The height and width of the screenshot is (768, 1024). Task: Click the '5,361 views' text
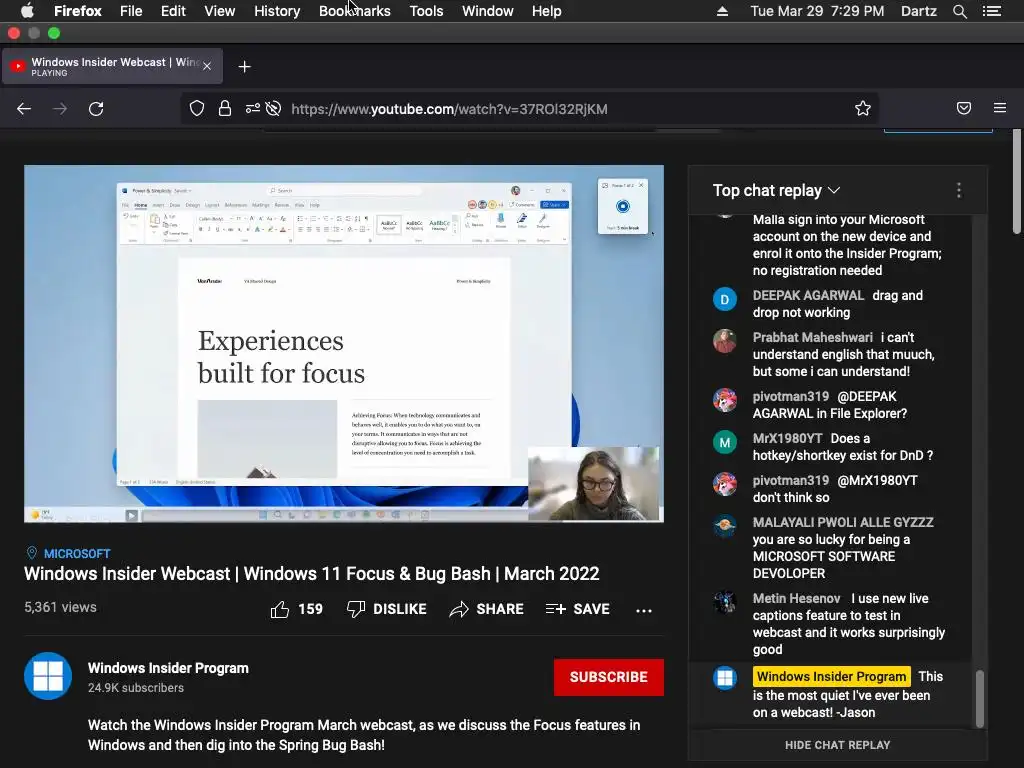(x=60, y=607)
